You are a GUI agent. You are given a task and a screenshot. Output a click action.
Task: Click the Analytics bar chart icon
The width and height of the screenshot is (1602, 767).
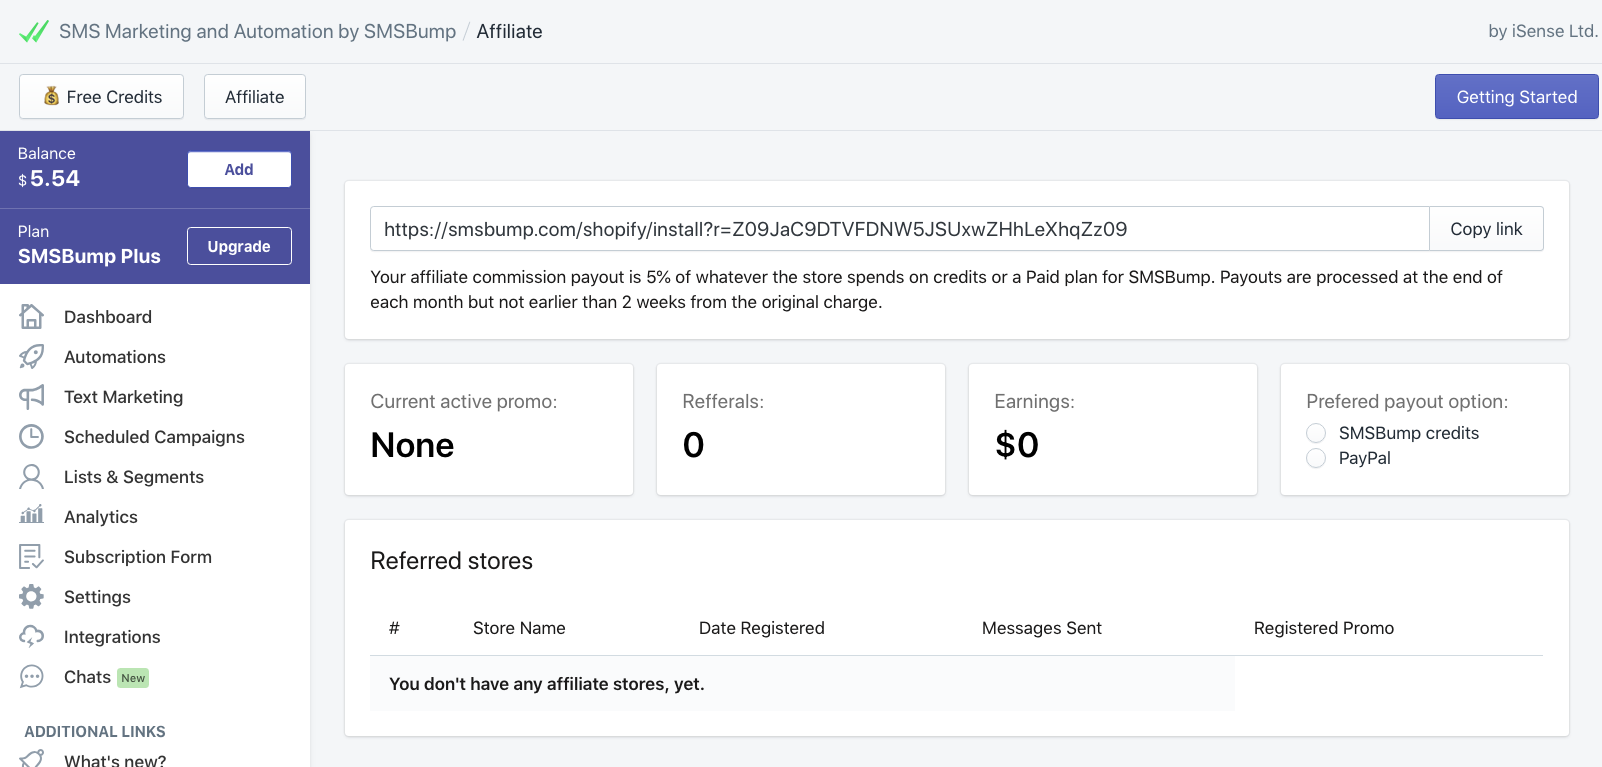(x=32, y=516)
